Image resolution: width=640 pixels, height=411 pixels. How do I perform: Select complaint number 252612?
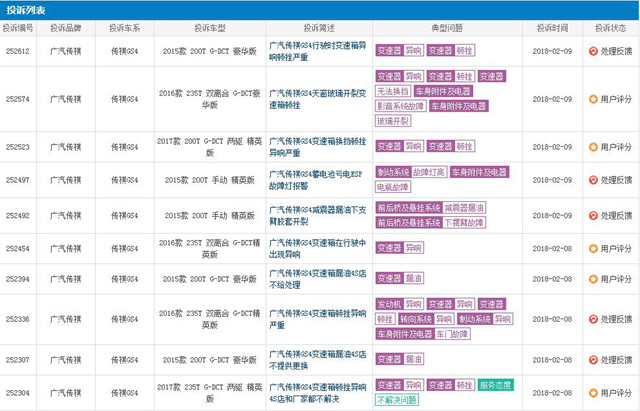coord(18,51)
